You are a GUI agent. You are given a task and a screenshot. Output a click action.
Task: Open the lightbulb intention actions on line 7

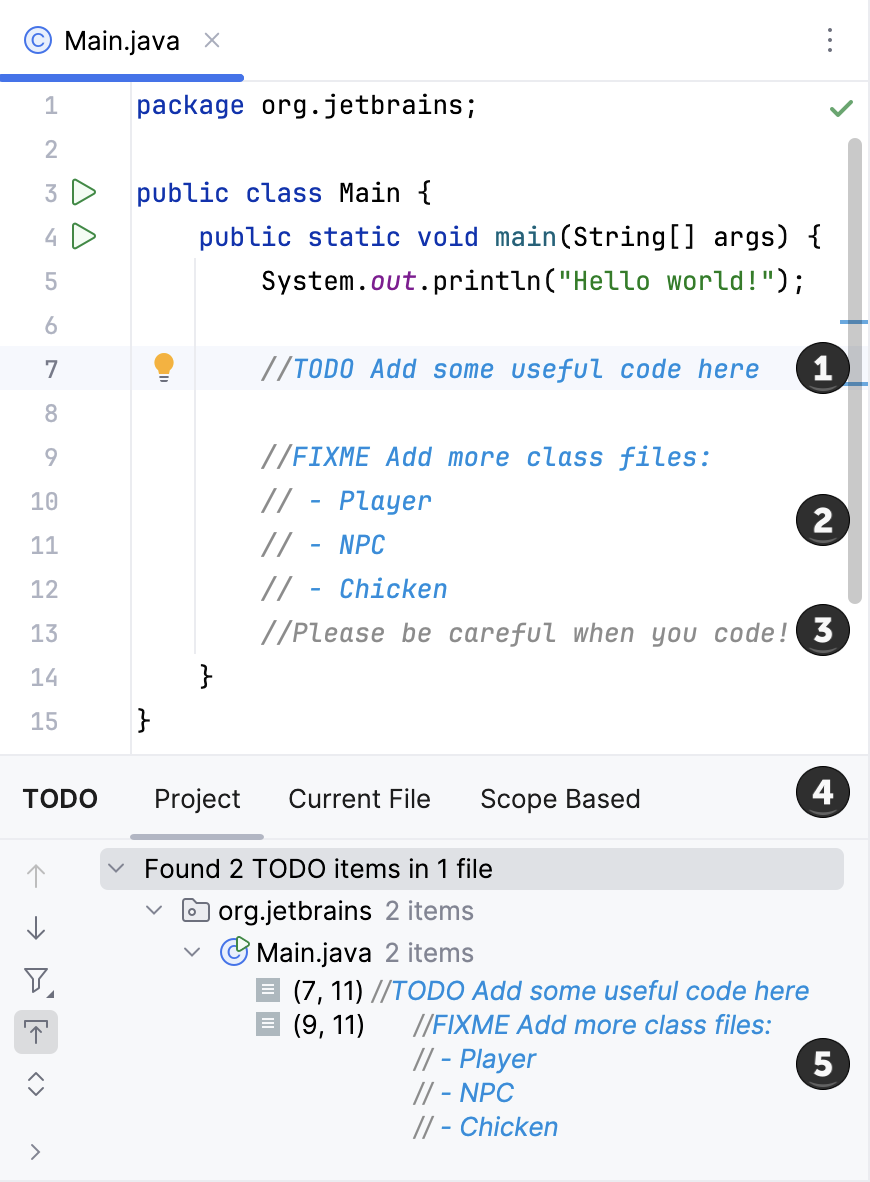pos(164,368)
